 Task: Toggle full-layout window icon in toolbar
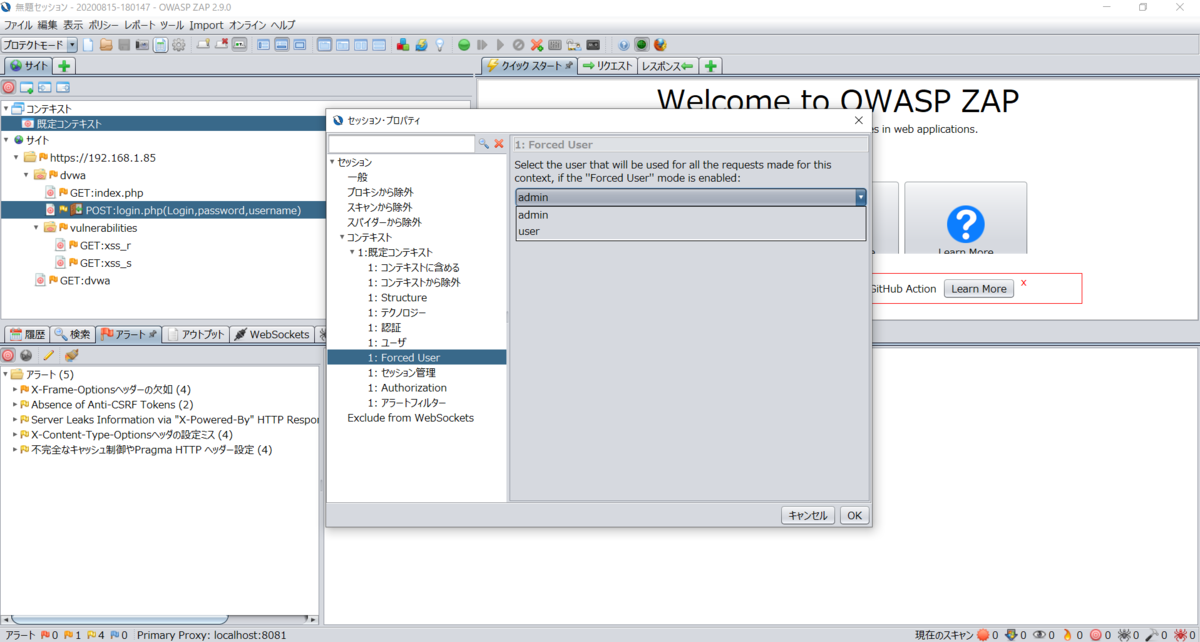click(x=300, y=45)
